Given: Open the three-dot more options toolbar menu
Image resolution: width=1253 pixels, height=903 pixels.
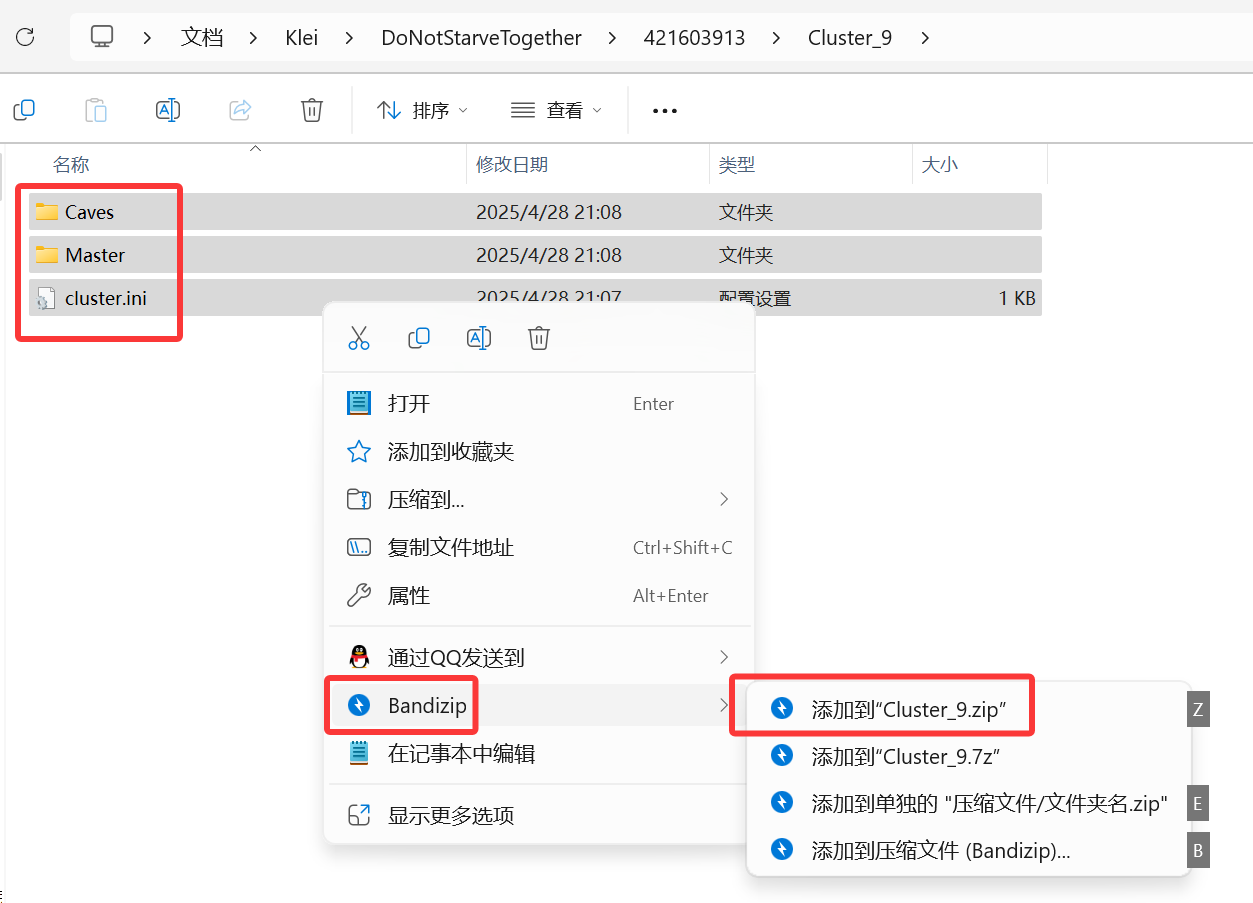Looking at the screenshot, I should pyautogui.click(x=665, y=111).
